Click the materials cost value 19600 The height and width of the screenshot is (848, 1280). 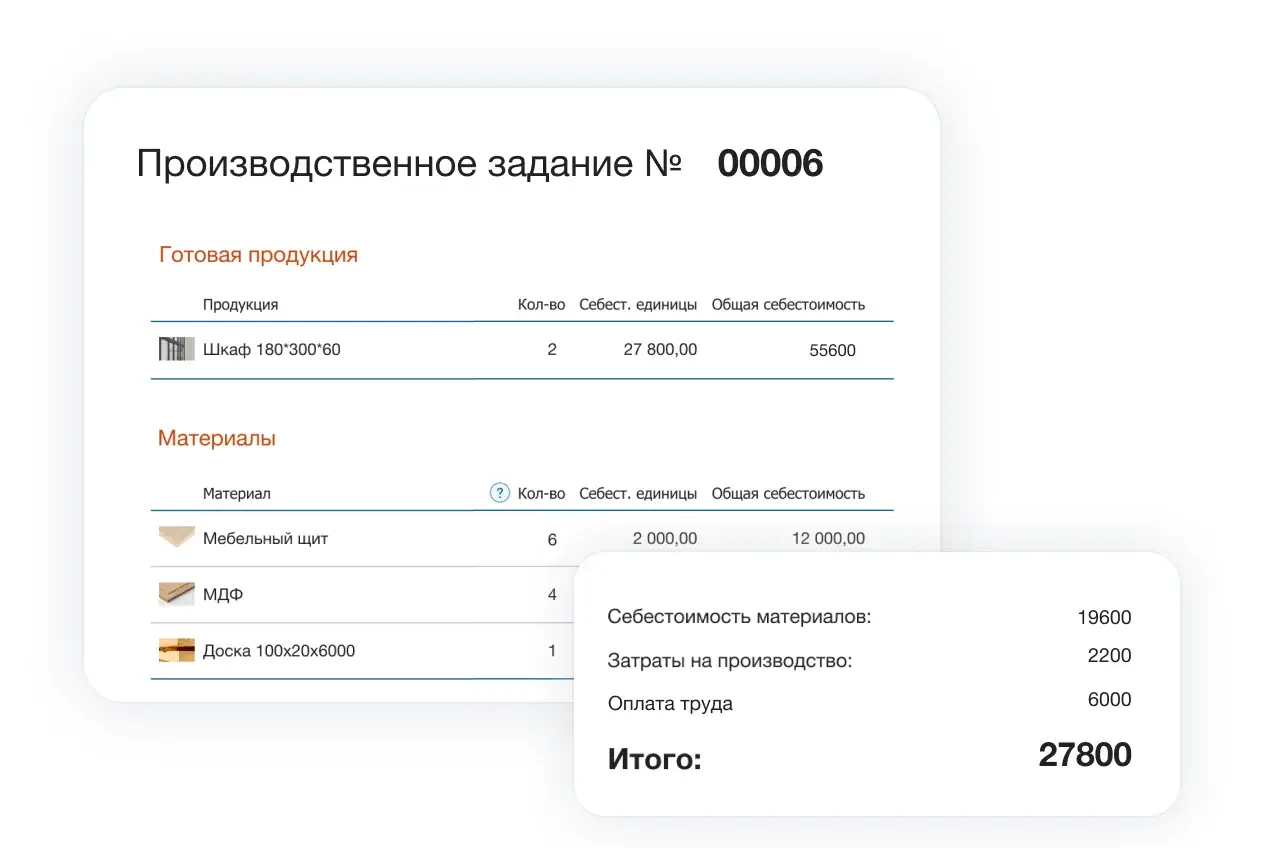pos(1104,618)
